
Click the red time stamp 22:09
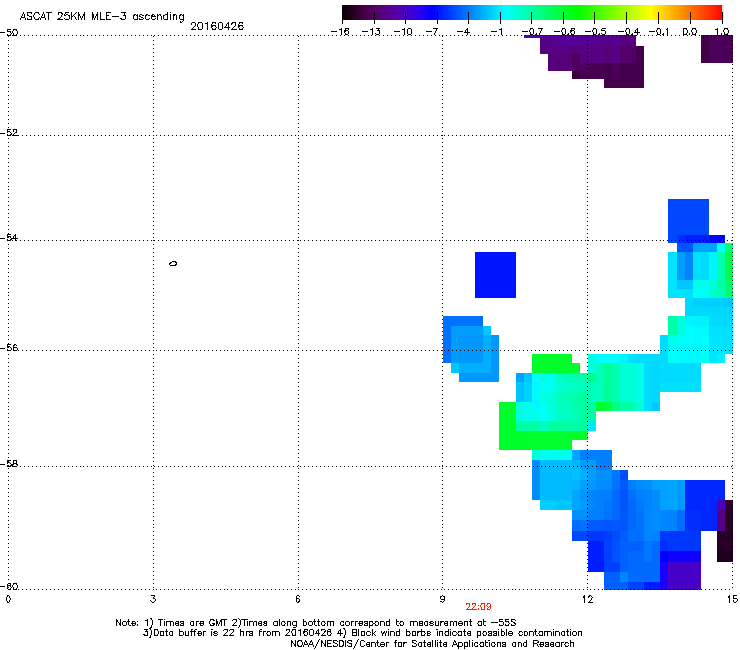tap(478, 607)
